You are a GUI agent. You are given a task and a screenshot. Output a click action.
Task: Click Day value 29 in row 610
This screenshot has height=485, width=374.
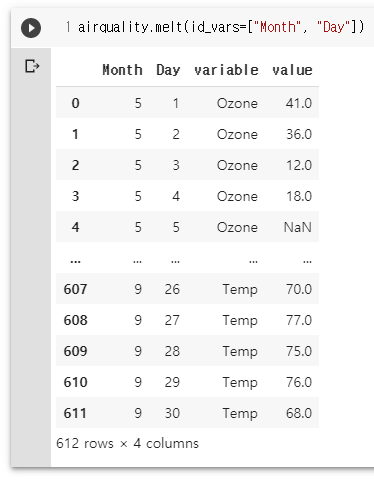click(x=172, y=382)
